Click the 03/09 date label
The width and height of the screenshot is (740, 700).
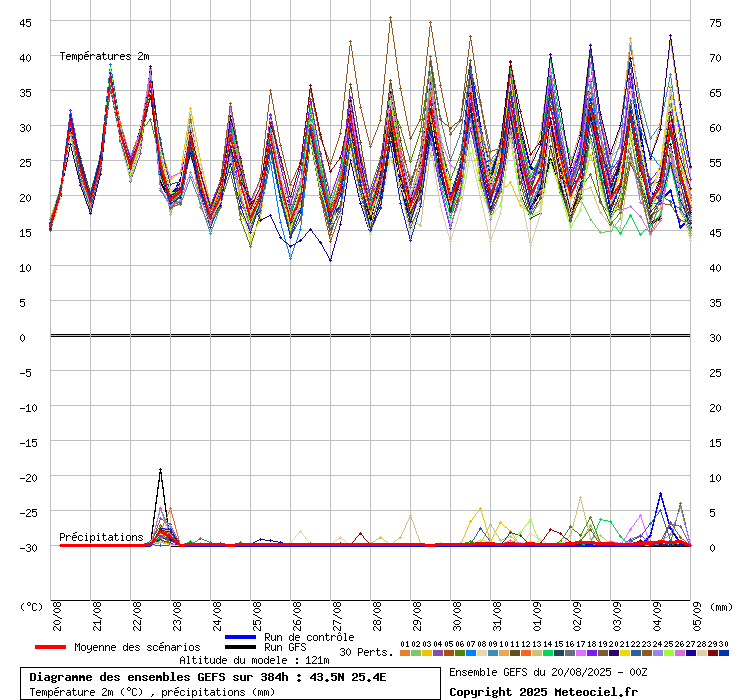(x=617, y=616)
